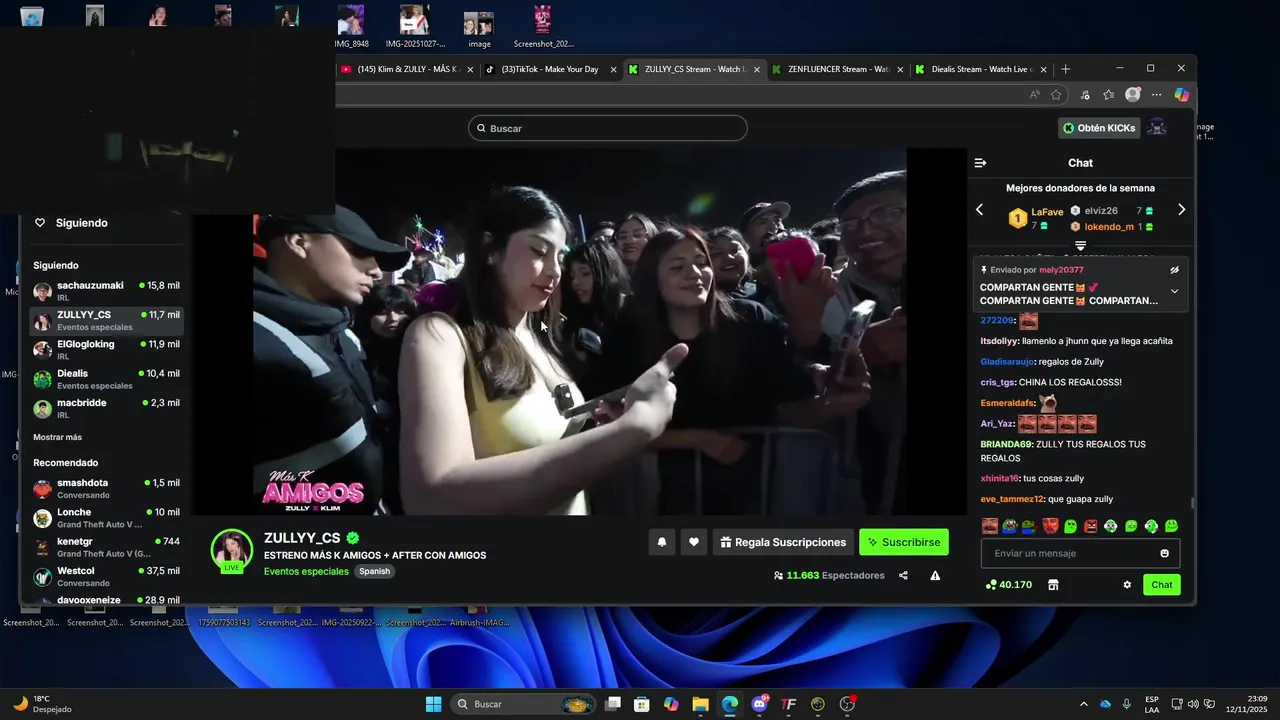Click the 40.170 channel points balance
This screenshot has width=1280, height=720.
[x=1008, y=585]
